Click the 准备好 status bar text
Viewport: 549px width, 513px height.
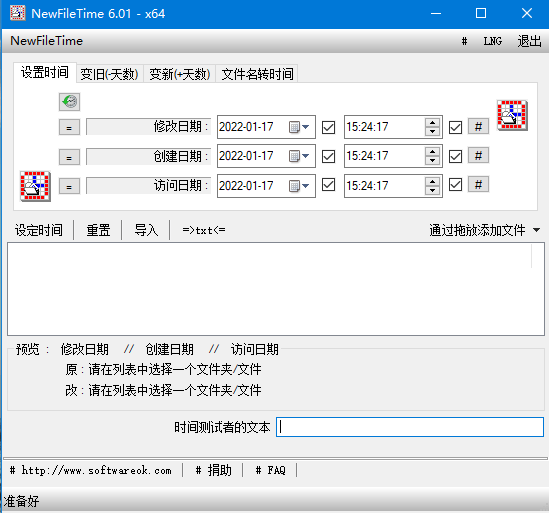pyautogui.click(x=22, y=501)
